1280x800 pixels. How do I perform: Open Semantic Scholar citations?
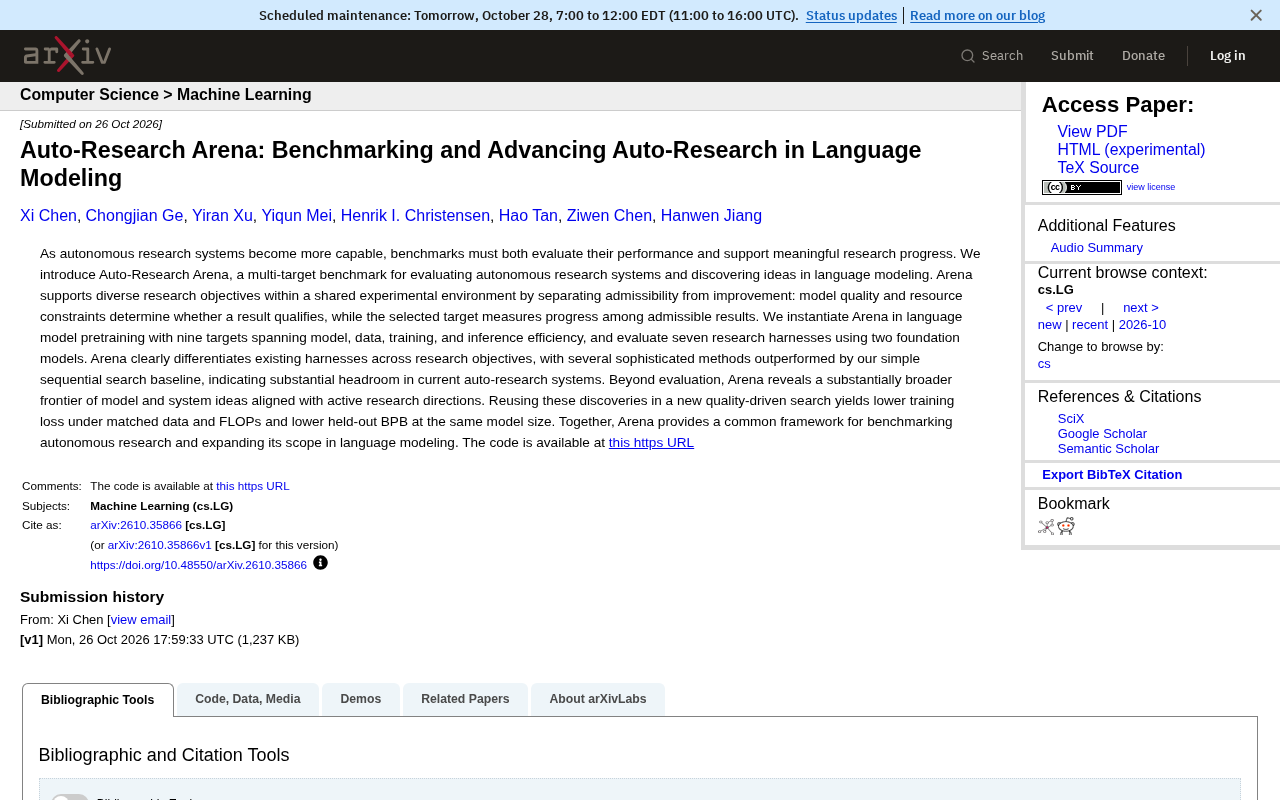(1108, 449)
